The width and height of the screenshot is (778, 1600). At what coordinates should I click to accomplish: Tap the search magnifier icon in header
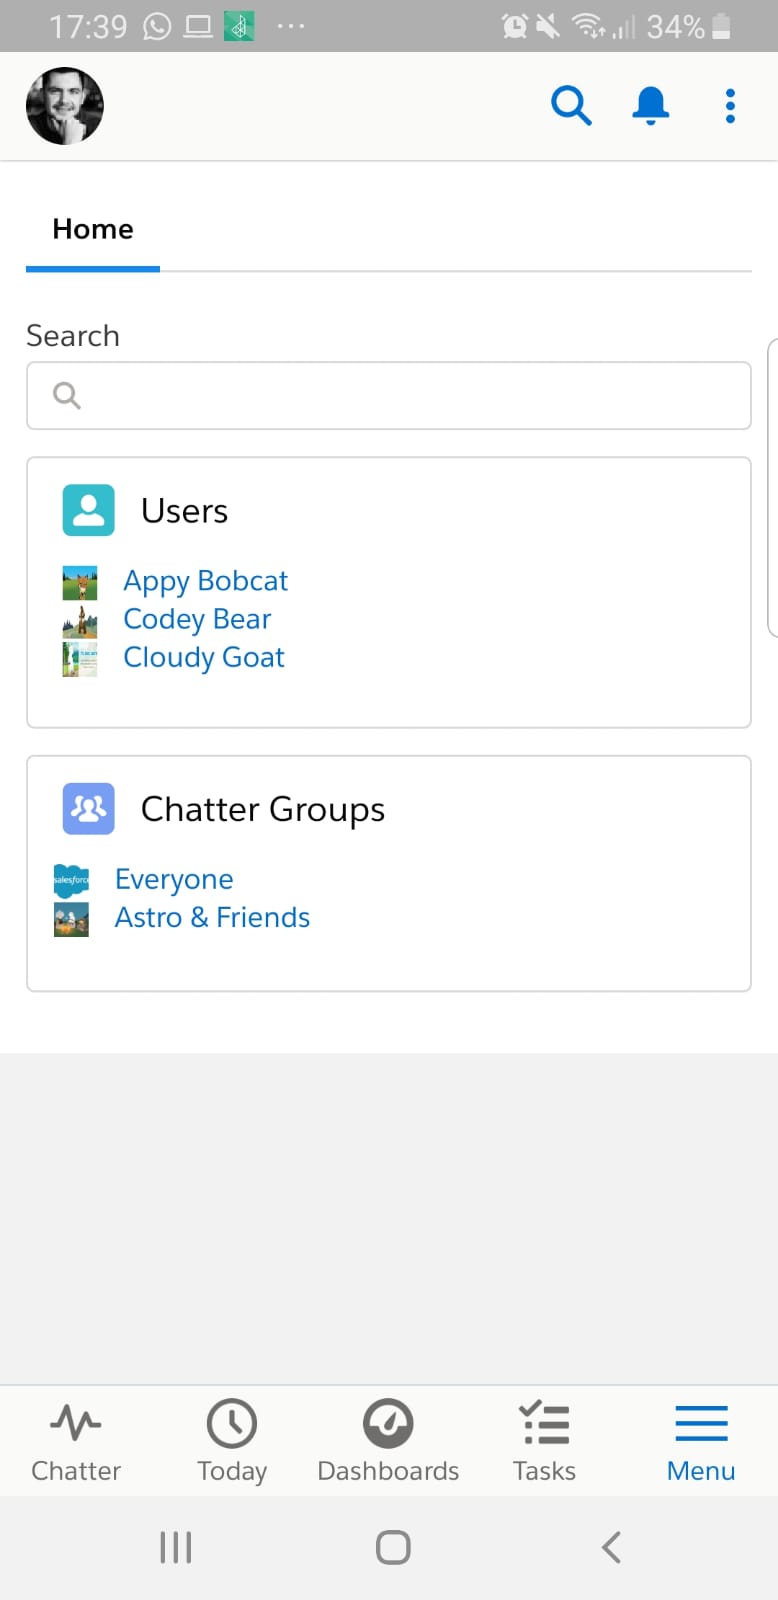(x=571, y=105)
